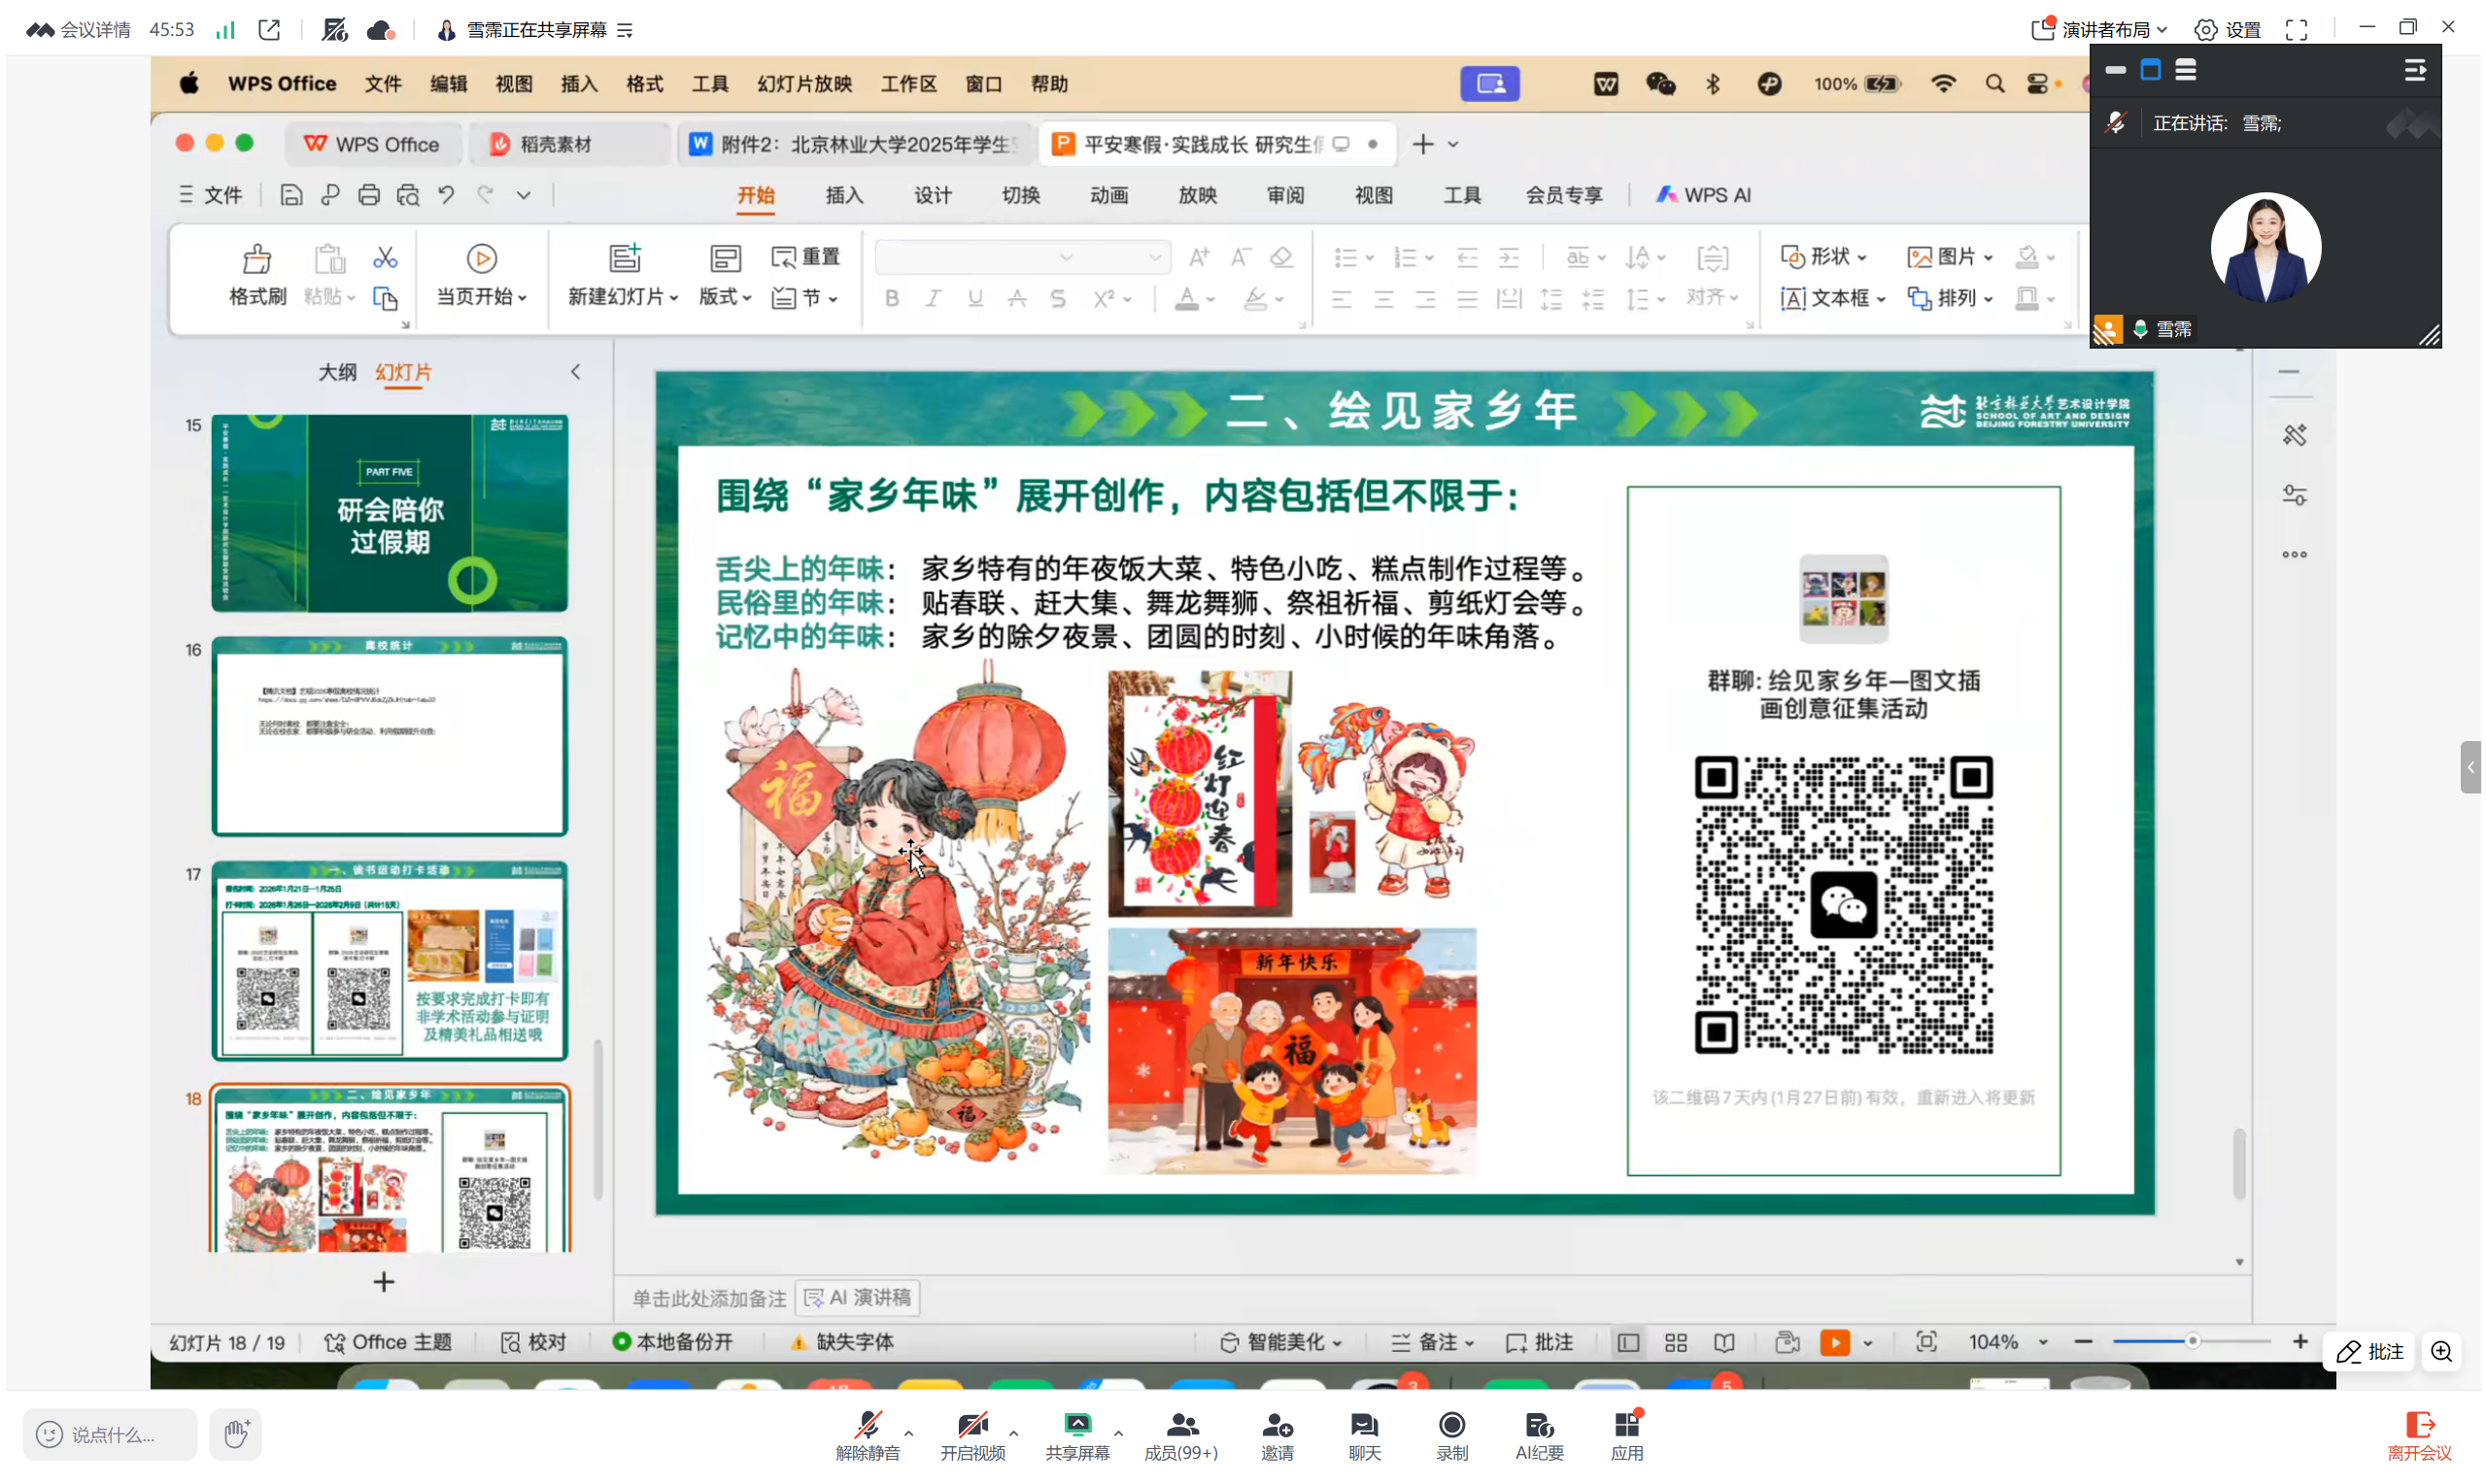Viewport: 2486px width, 1484px height.
Task: Click Fit slide to window icon
Action: click(1927, 1343)
